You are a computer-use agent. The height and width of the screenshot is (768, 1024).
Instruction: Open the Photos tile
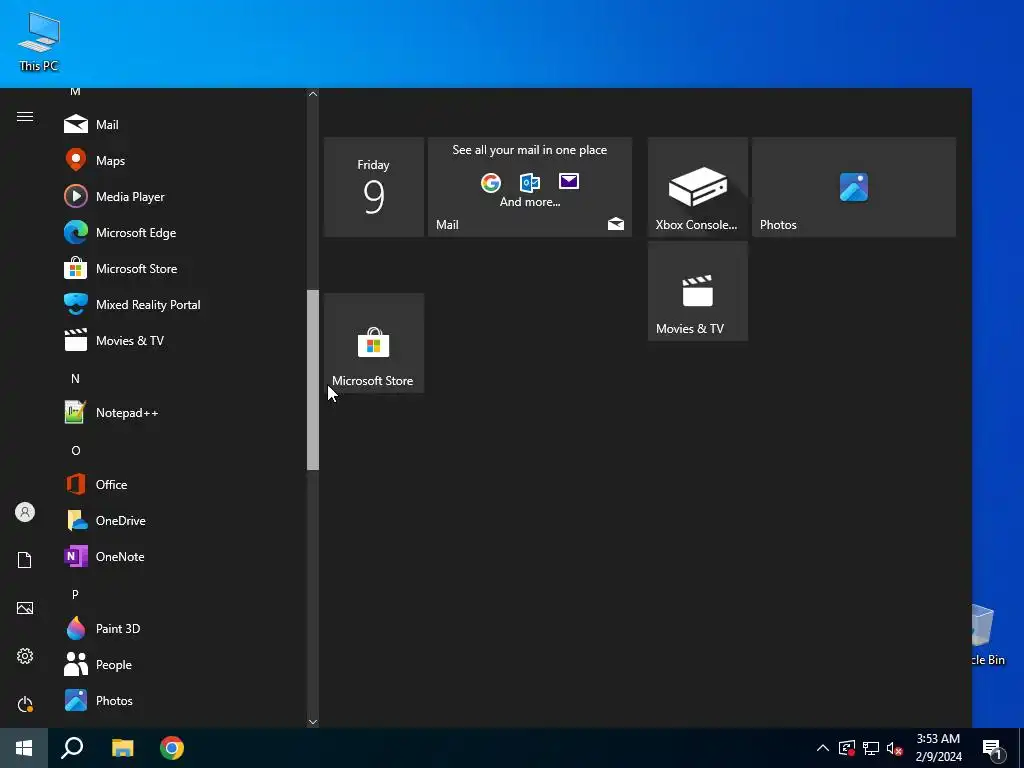point(854,187)
